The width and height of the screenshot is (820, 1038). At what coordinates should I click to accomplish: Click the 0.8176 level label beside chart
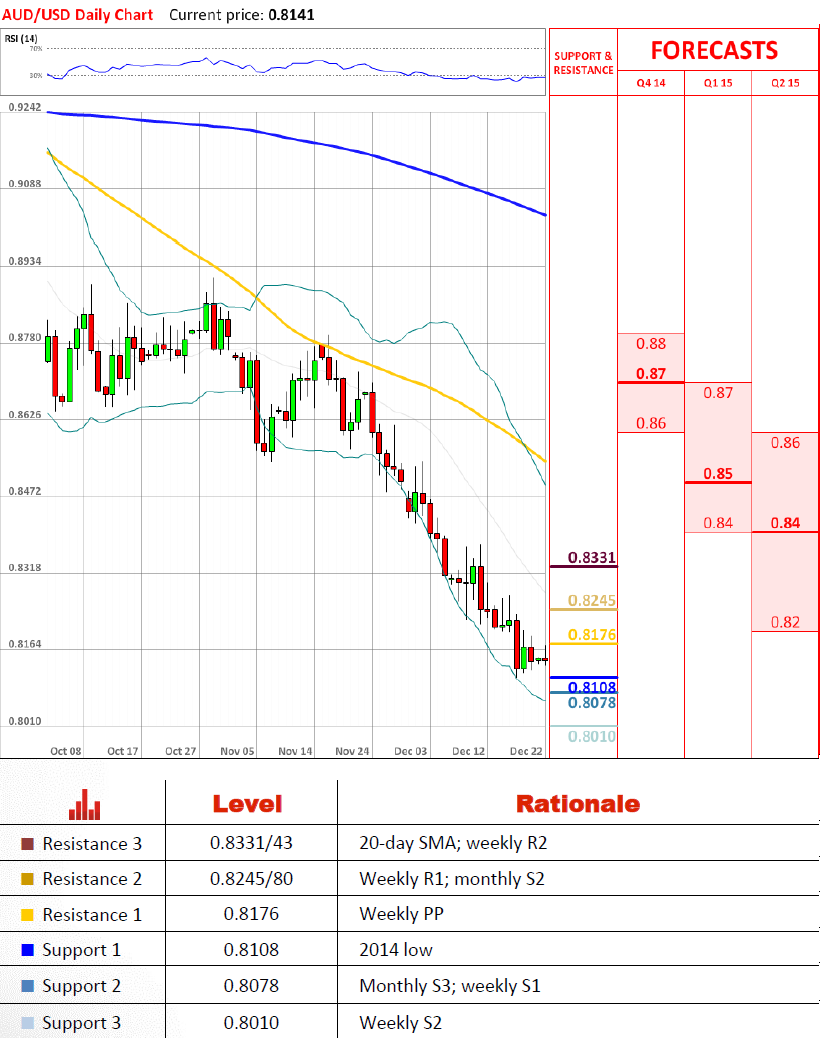coord(592,635)
